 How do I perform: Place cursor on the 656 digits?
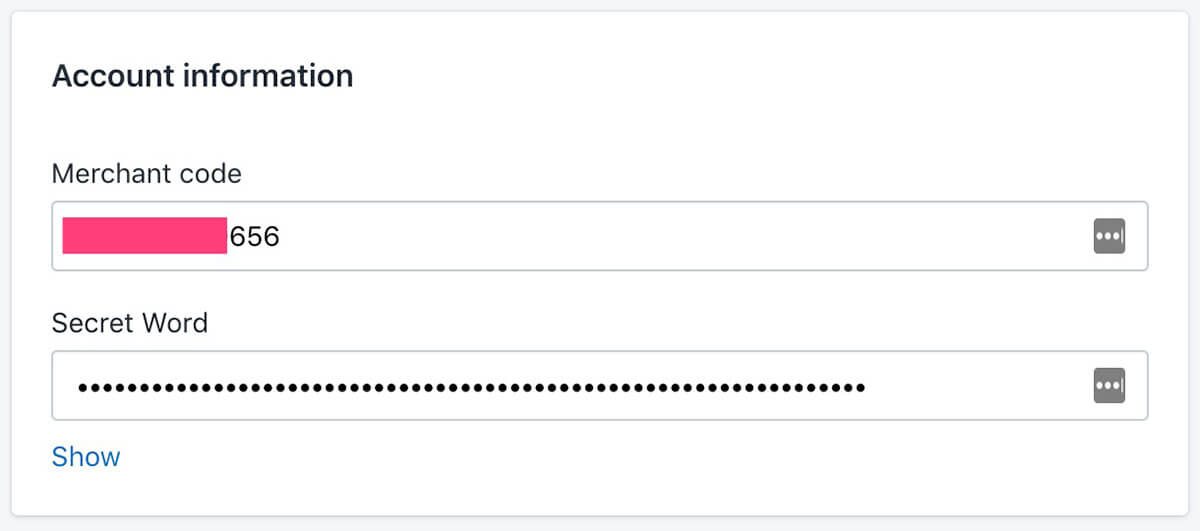pyautogui.click(x=254, y=236)
